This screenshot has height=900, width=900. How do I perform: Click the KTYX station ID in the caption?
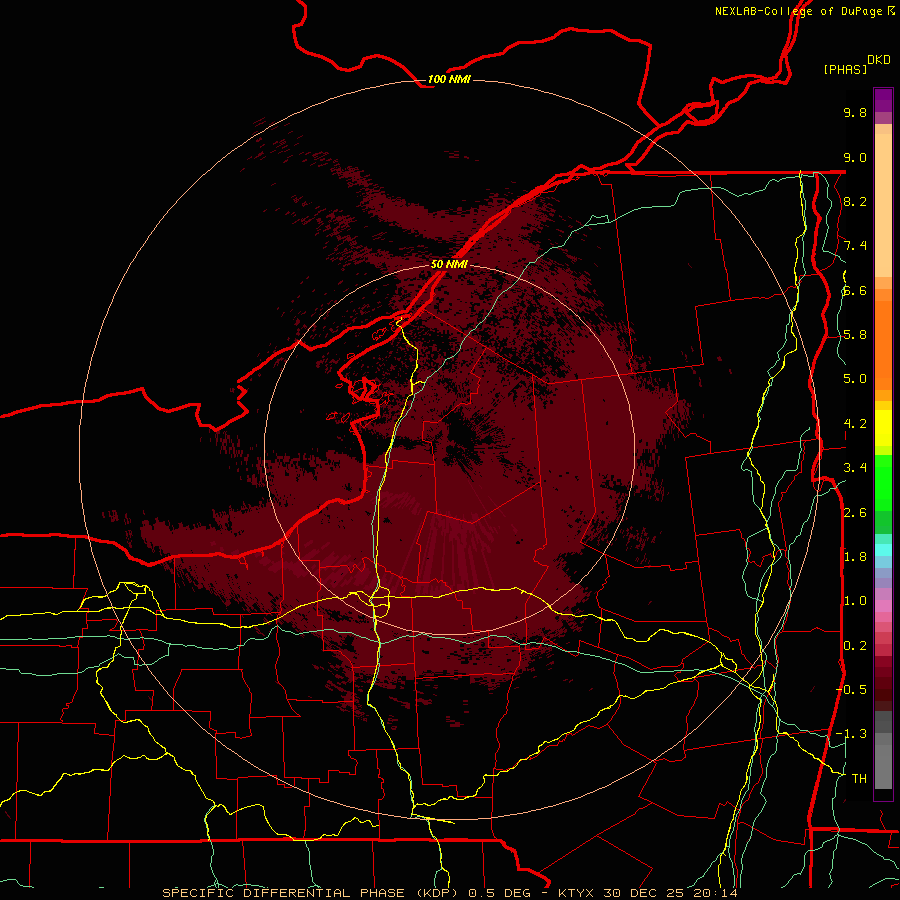(x=578, y=893)
